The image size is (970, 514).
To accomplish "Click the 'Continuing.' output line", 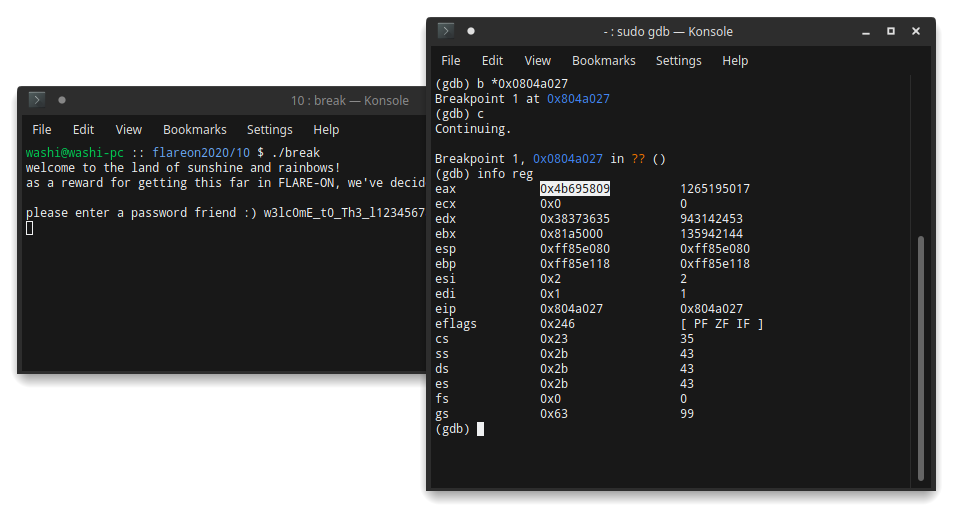I will [473, 129].
